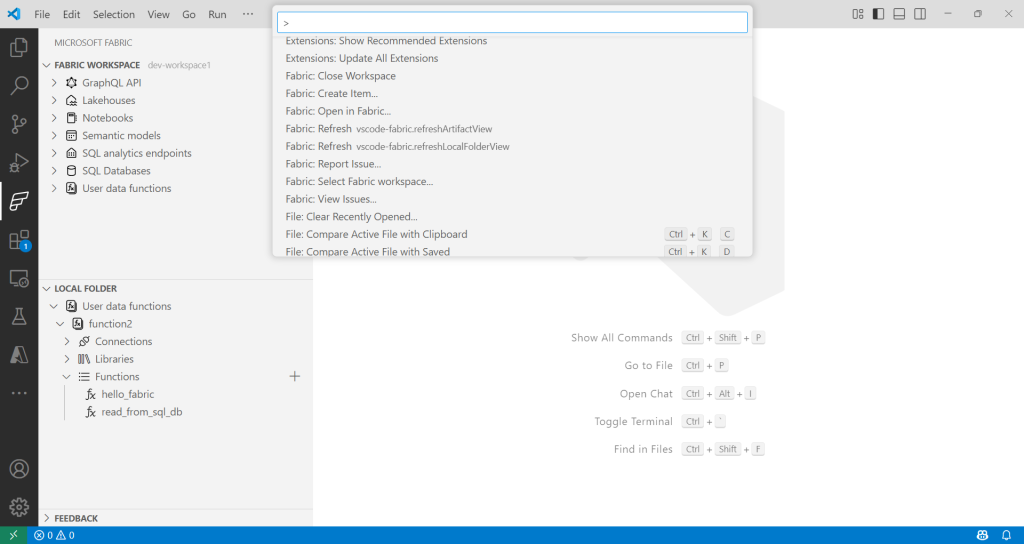Expand the Feedback section
Screen dimensions: 1024x544
(x=47, y=518)
